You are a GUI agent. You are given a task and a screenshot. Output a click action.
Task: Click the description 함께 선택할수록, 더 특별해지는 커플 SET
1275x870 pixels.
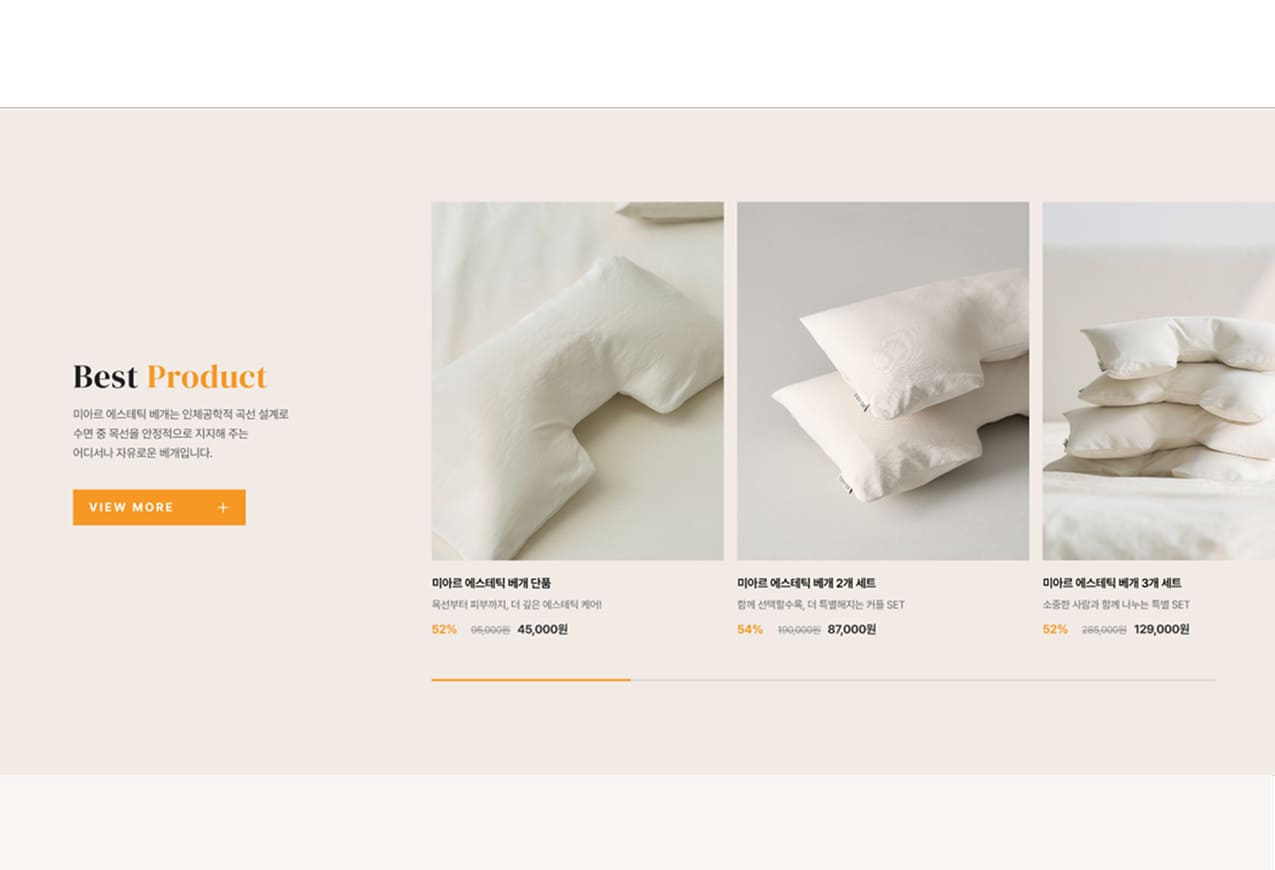(x=820, y=605)
